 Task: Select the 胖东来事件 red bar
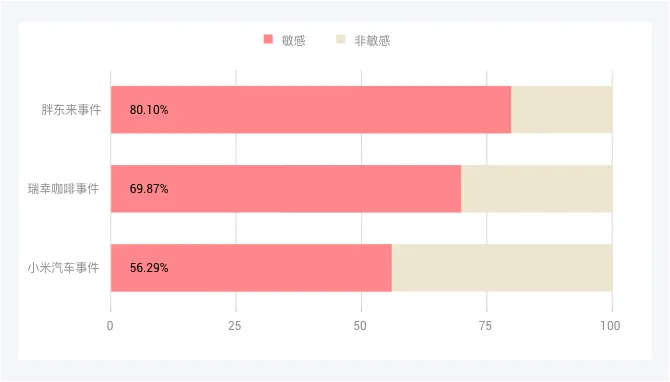(x=311, y=109)
